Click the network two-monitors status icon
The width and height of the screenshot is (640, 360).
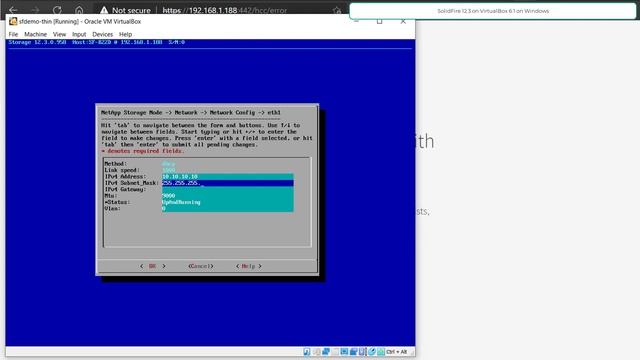click(326, 351)
